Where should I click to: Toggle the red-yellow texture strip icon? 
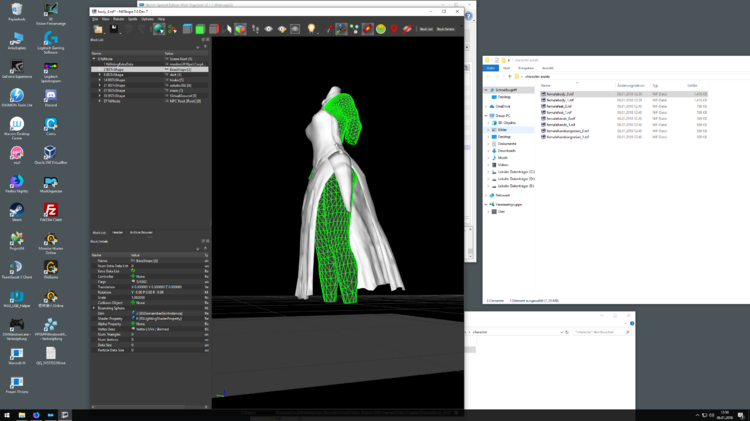367,29
